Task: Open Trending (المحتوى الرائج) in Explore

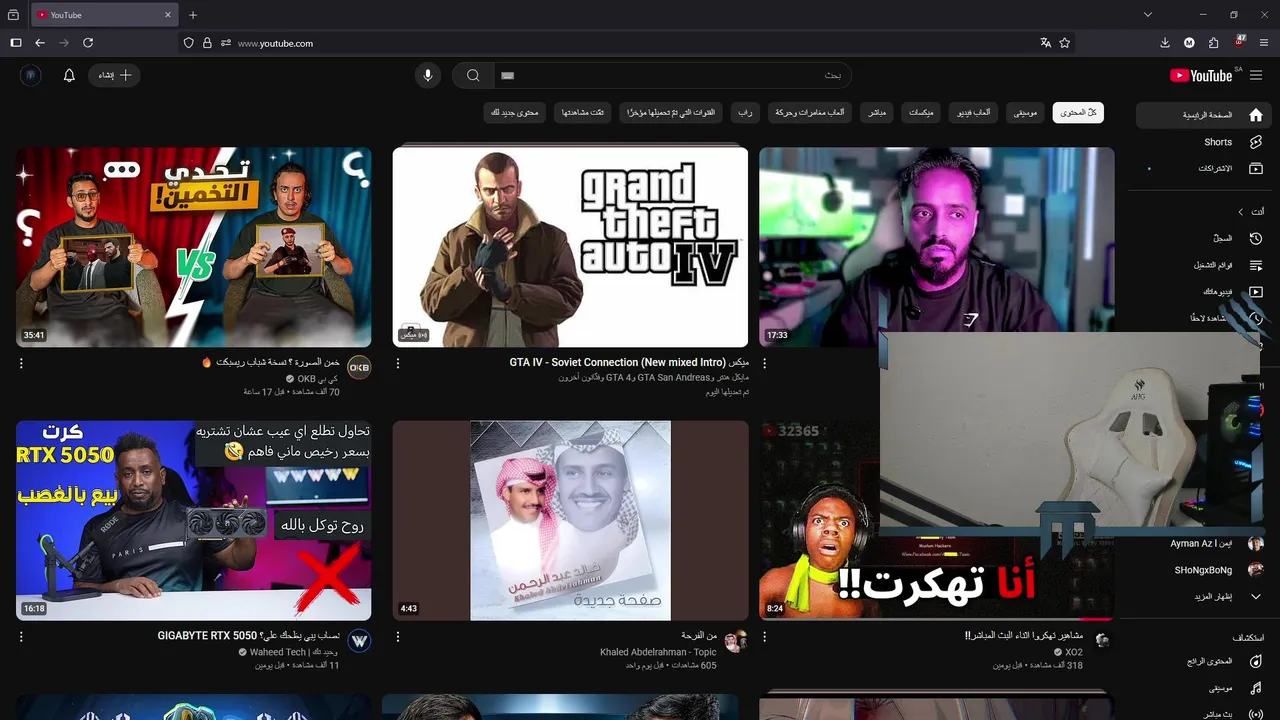Action: click(1205, 661)
